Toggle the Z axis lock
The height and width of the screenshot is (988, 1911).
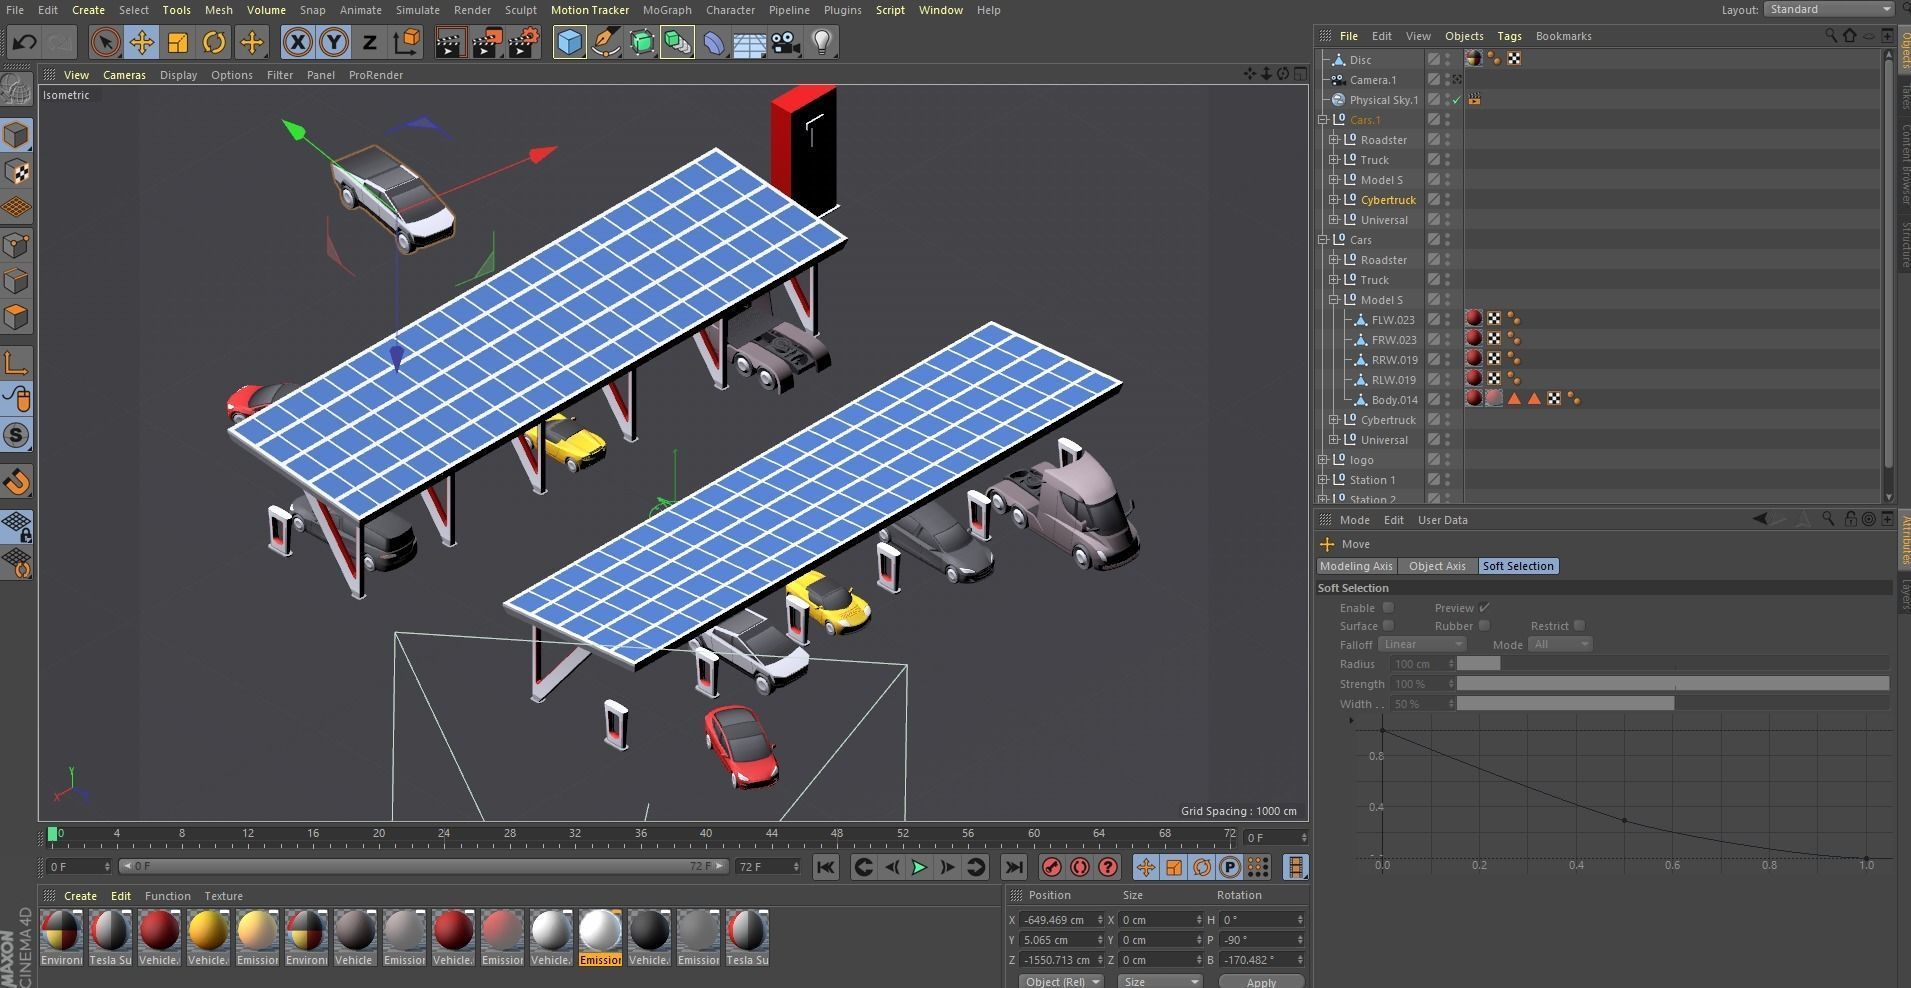[x=369, y=42]
